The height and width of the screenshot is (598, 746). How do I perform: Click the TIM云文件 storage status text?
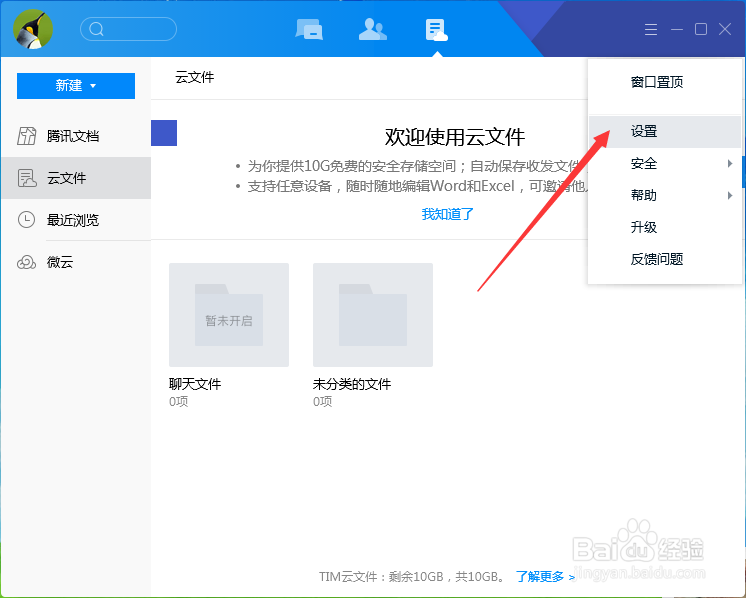(412, 577)
